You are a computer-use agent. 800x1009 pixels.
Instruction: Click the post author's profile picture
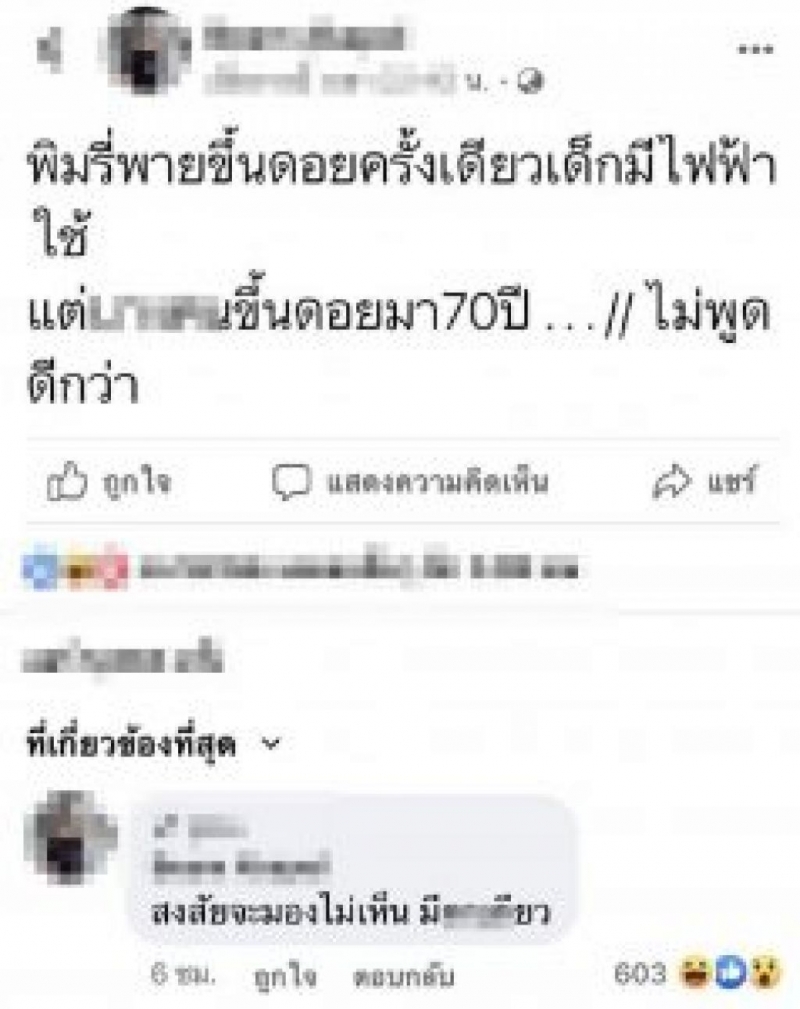[149, 51]
